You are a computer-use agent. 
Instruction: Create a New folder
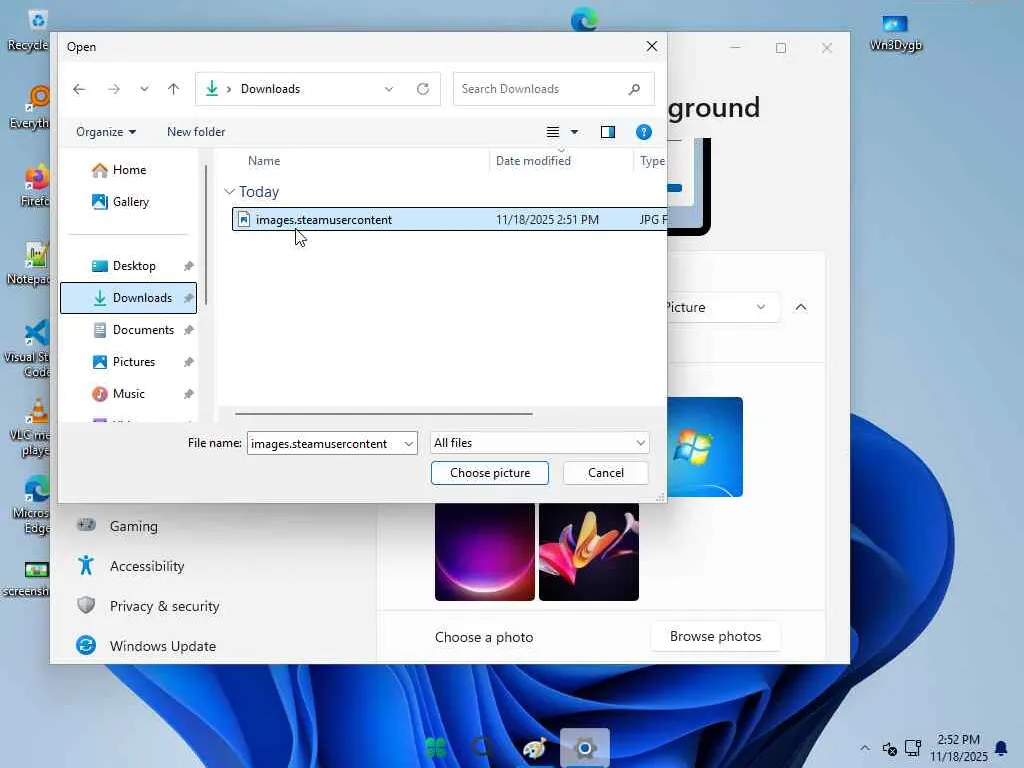tap(196, 132)
